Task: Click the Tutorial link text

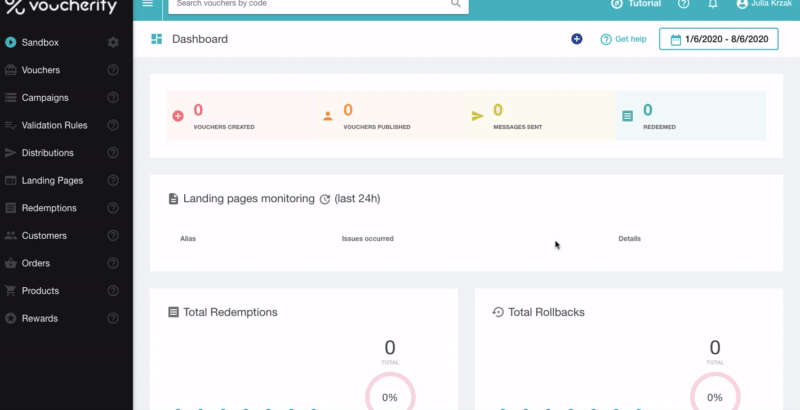Action: pos(644,4)
